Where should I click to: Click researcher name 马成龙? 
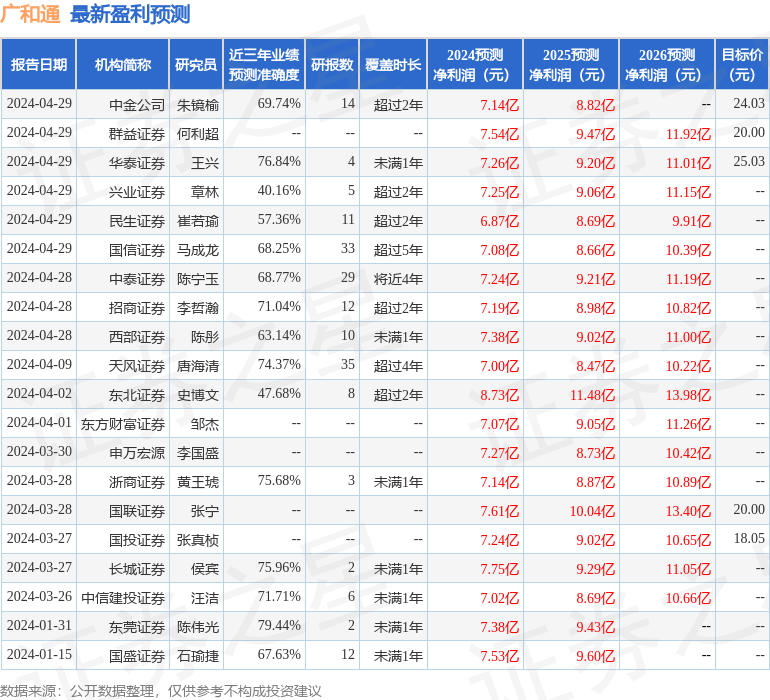pos(198,250)
